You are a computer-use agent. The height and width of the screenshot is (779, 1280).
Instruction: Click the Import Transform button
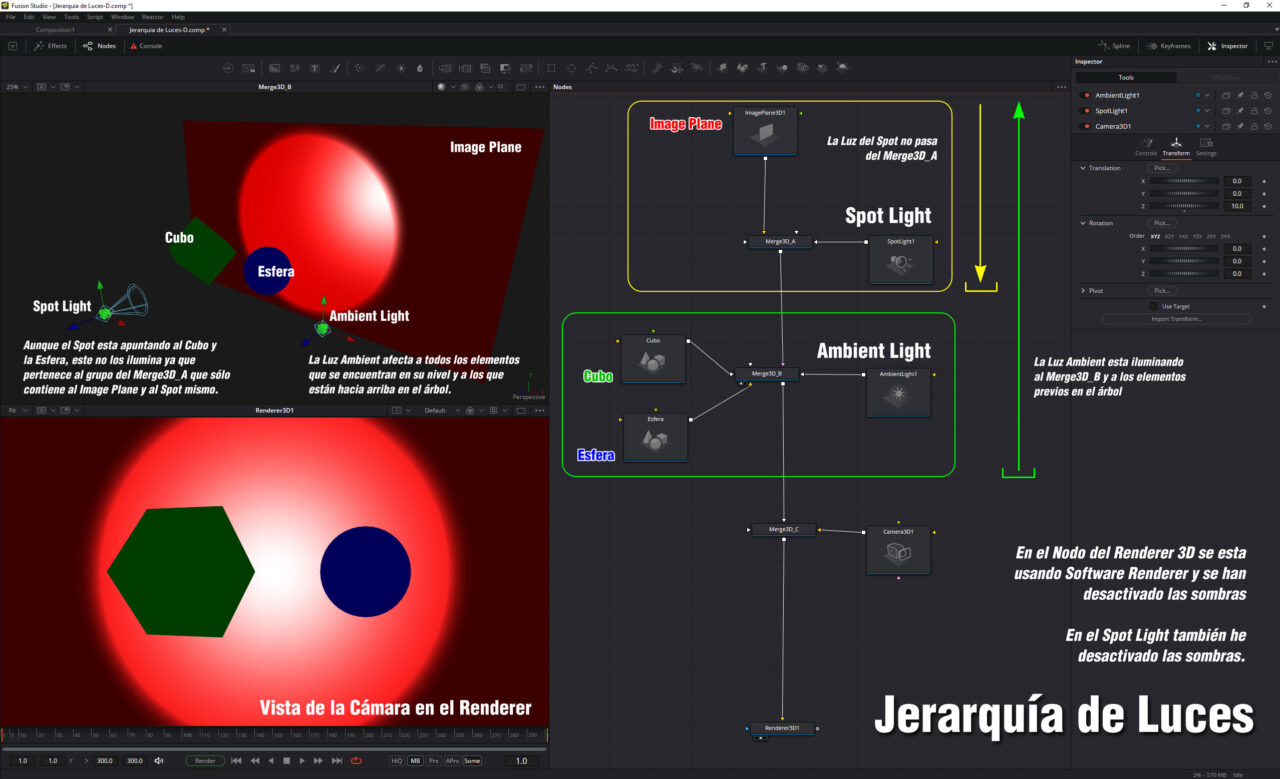point(1176,319)
